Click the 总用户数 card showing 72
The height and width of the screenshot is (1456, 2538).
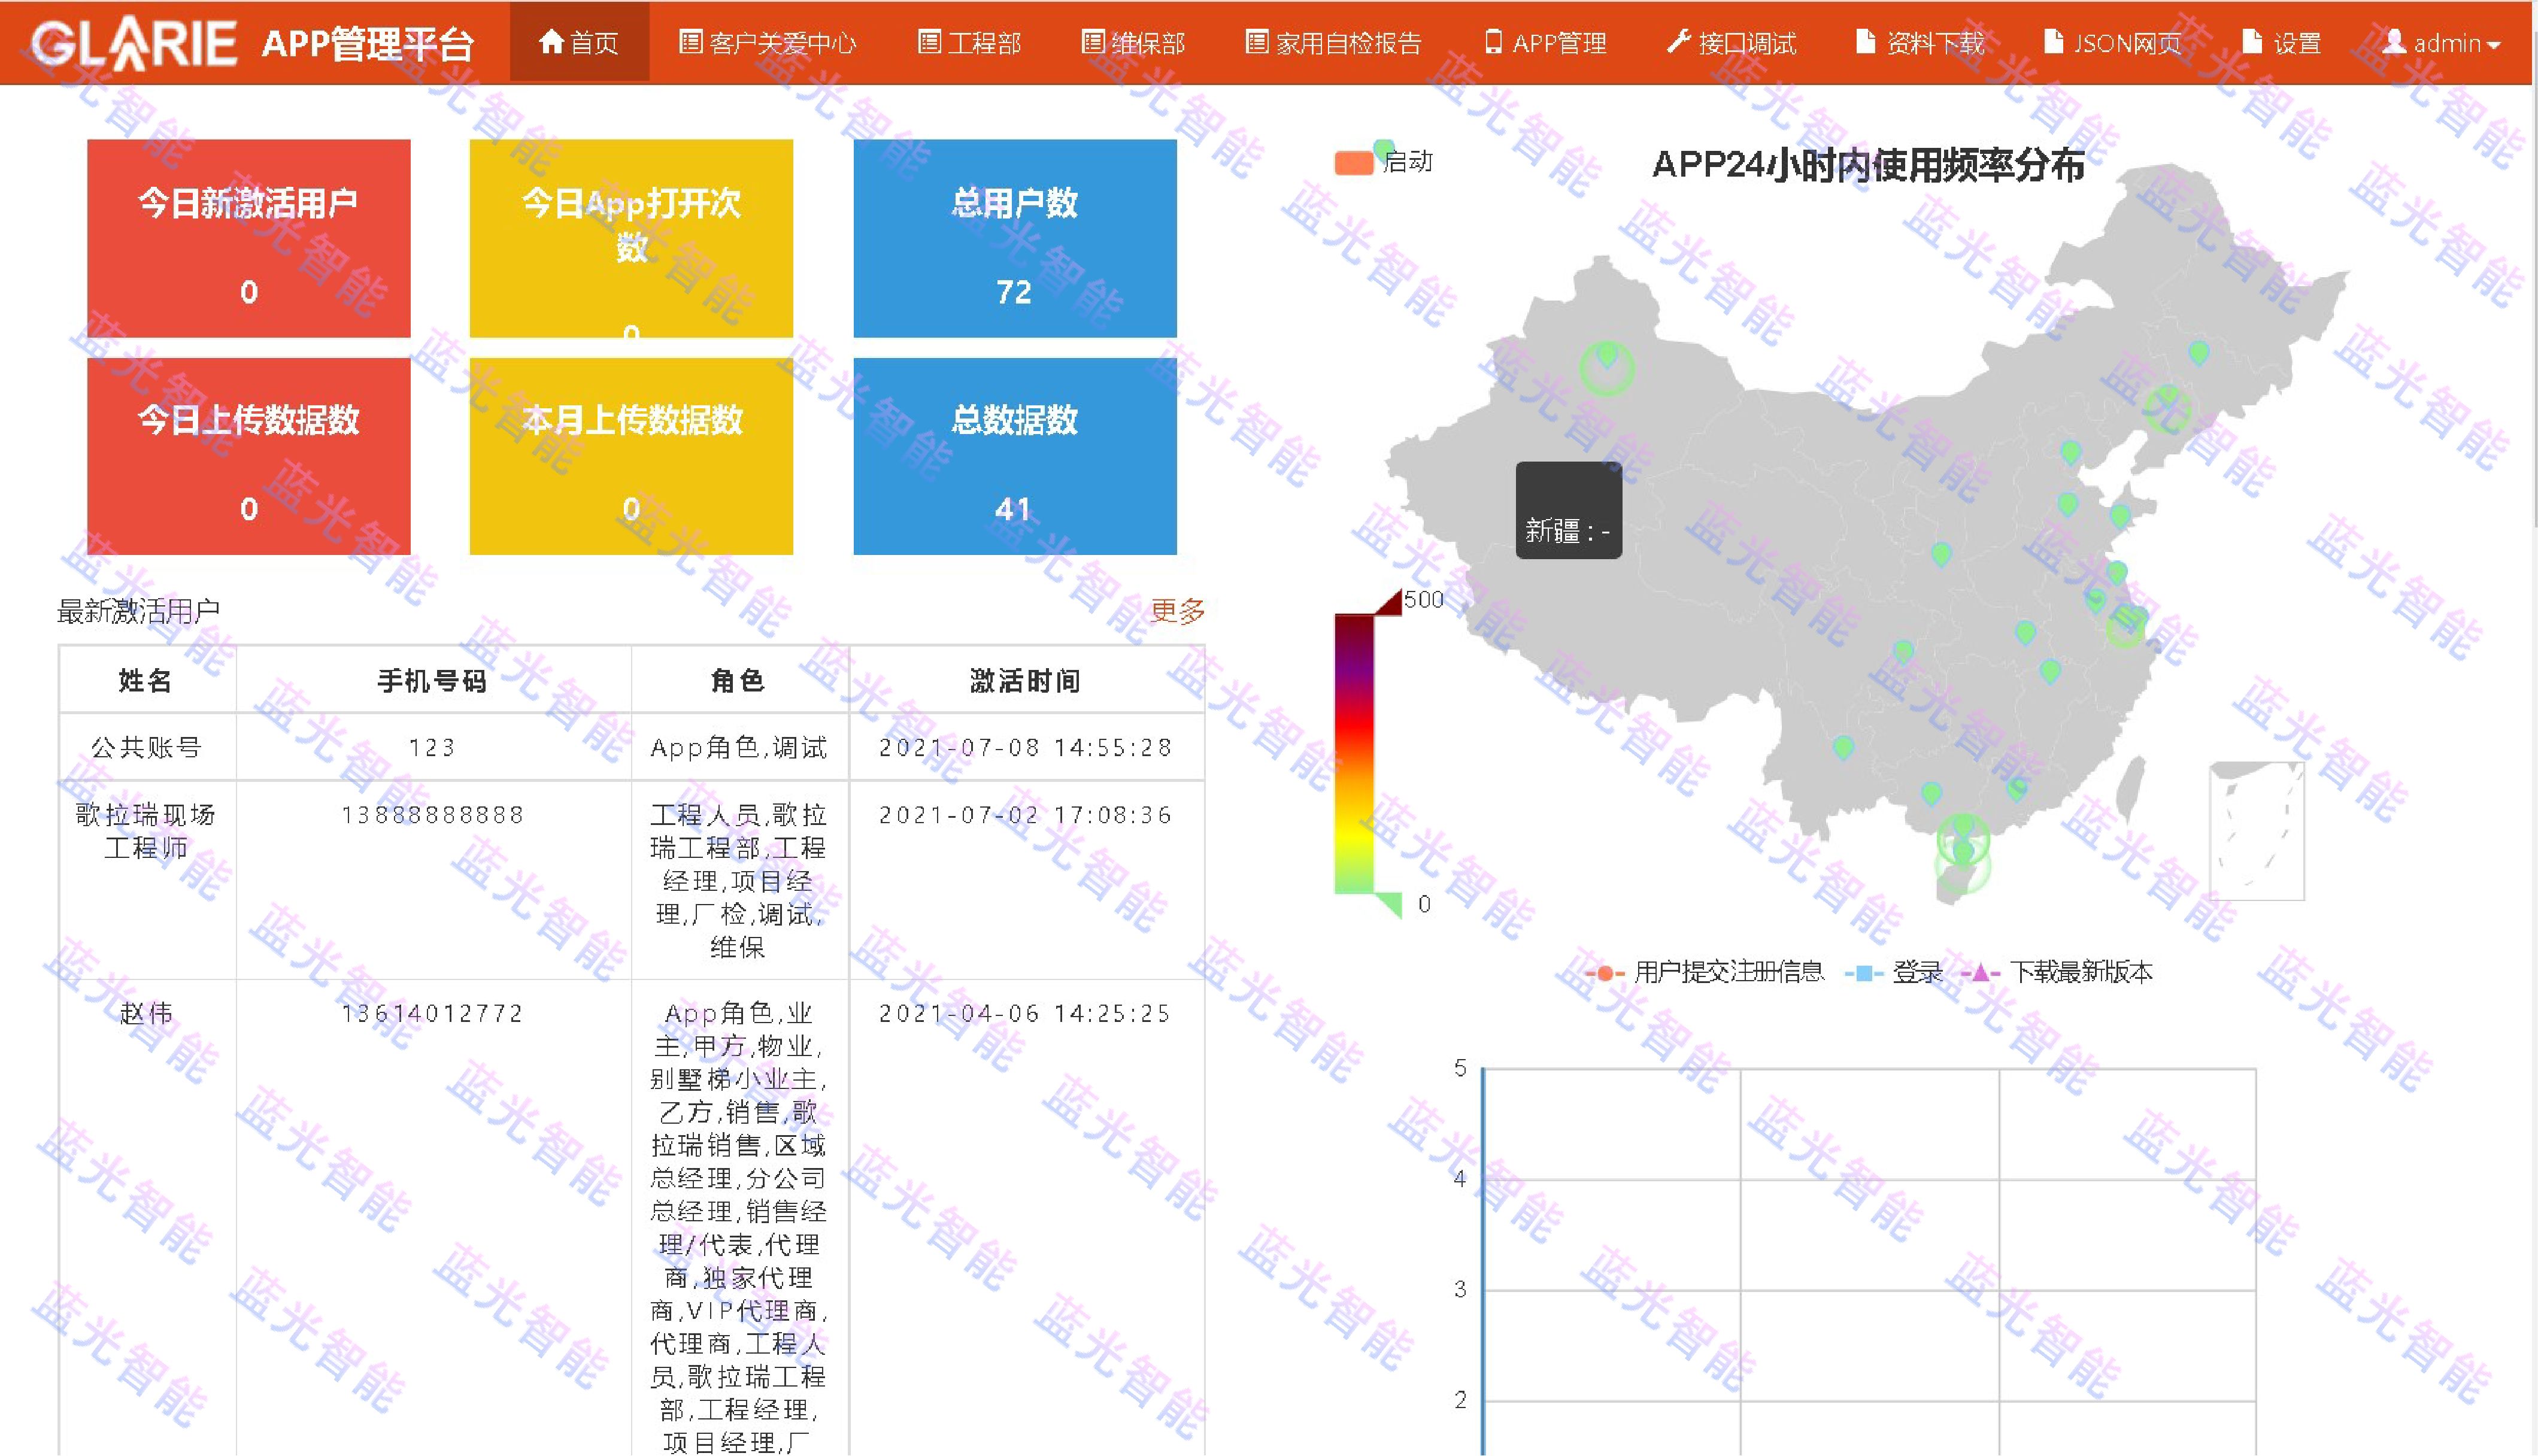pyautogui.click(x=1015, y=238)
